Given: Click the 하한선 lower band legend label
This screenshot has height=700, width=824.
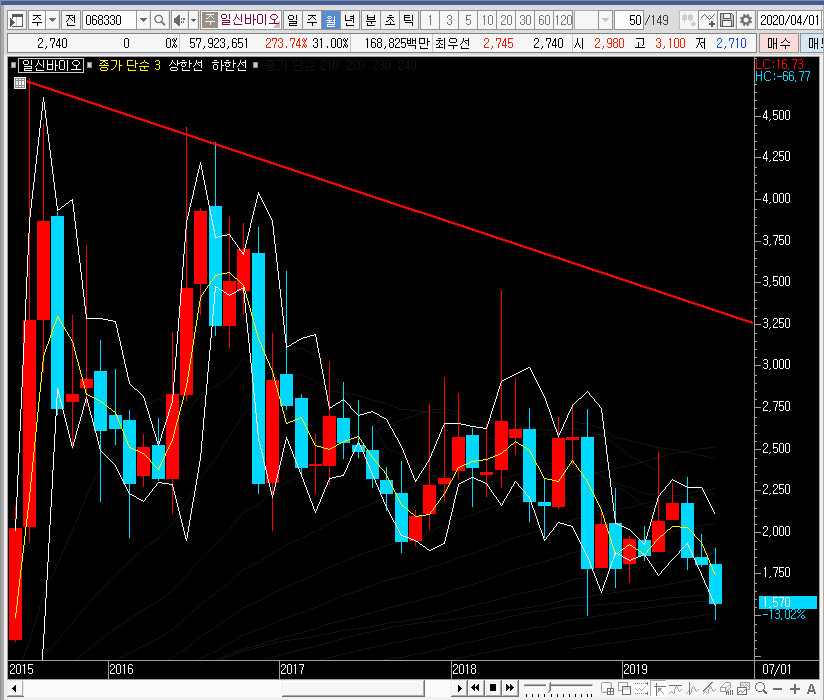Looking at the screenshot, I should click(229, 65).
